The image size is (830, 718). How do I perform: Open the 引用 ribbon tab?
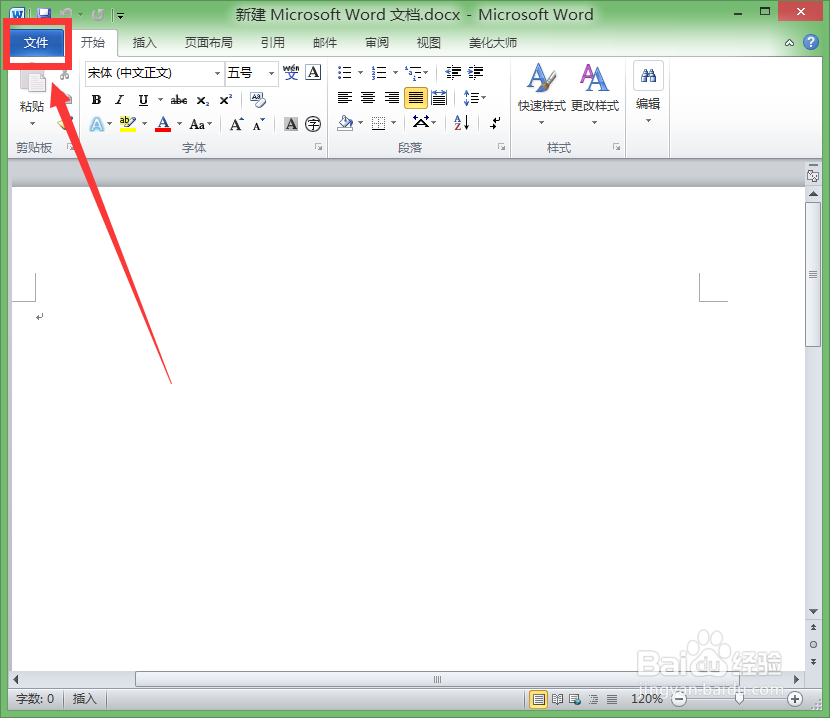click(273, 43)
